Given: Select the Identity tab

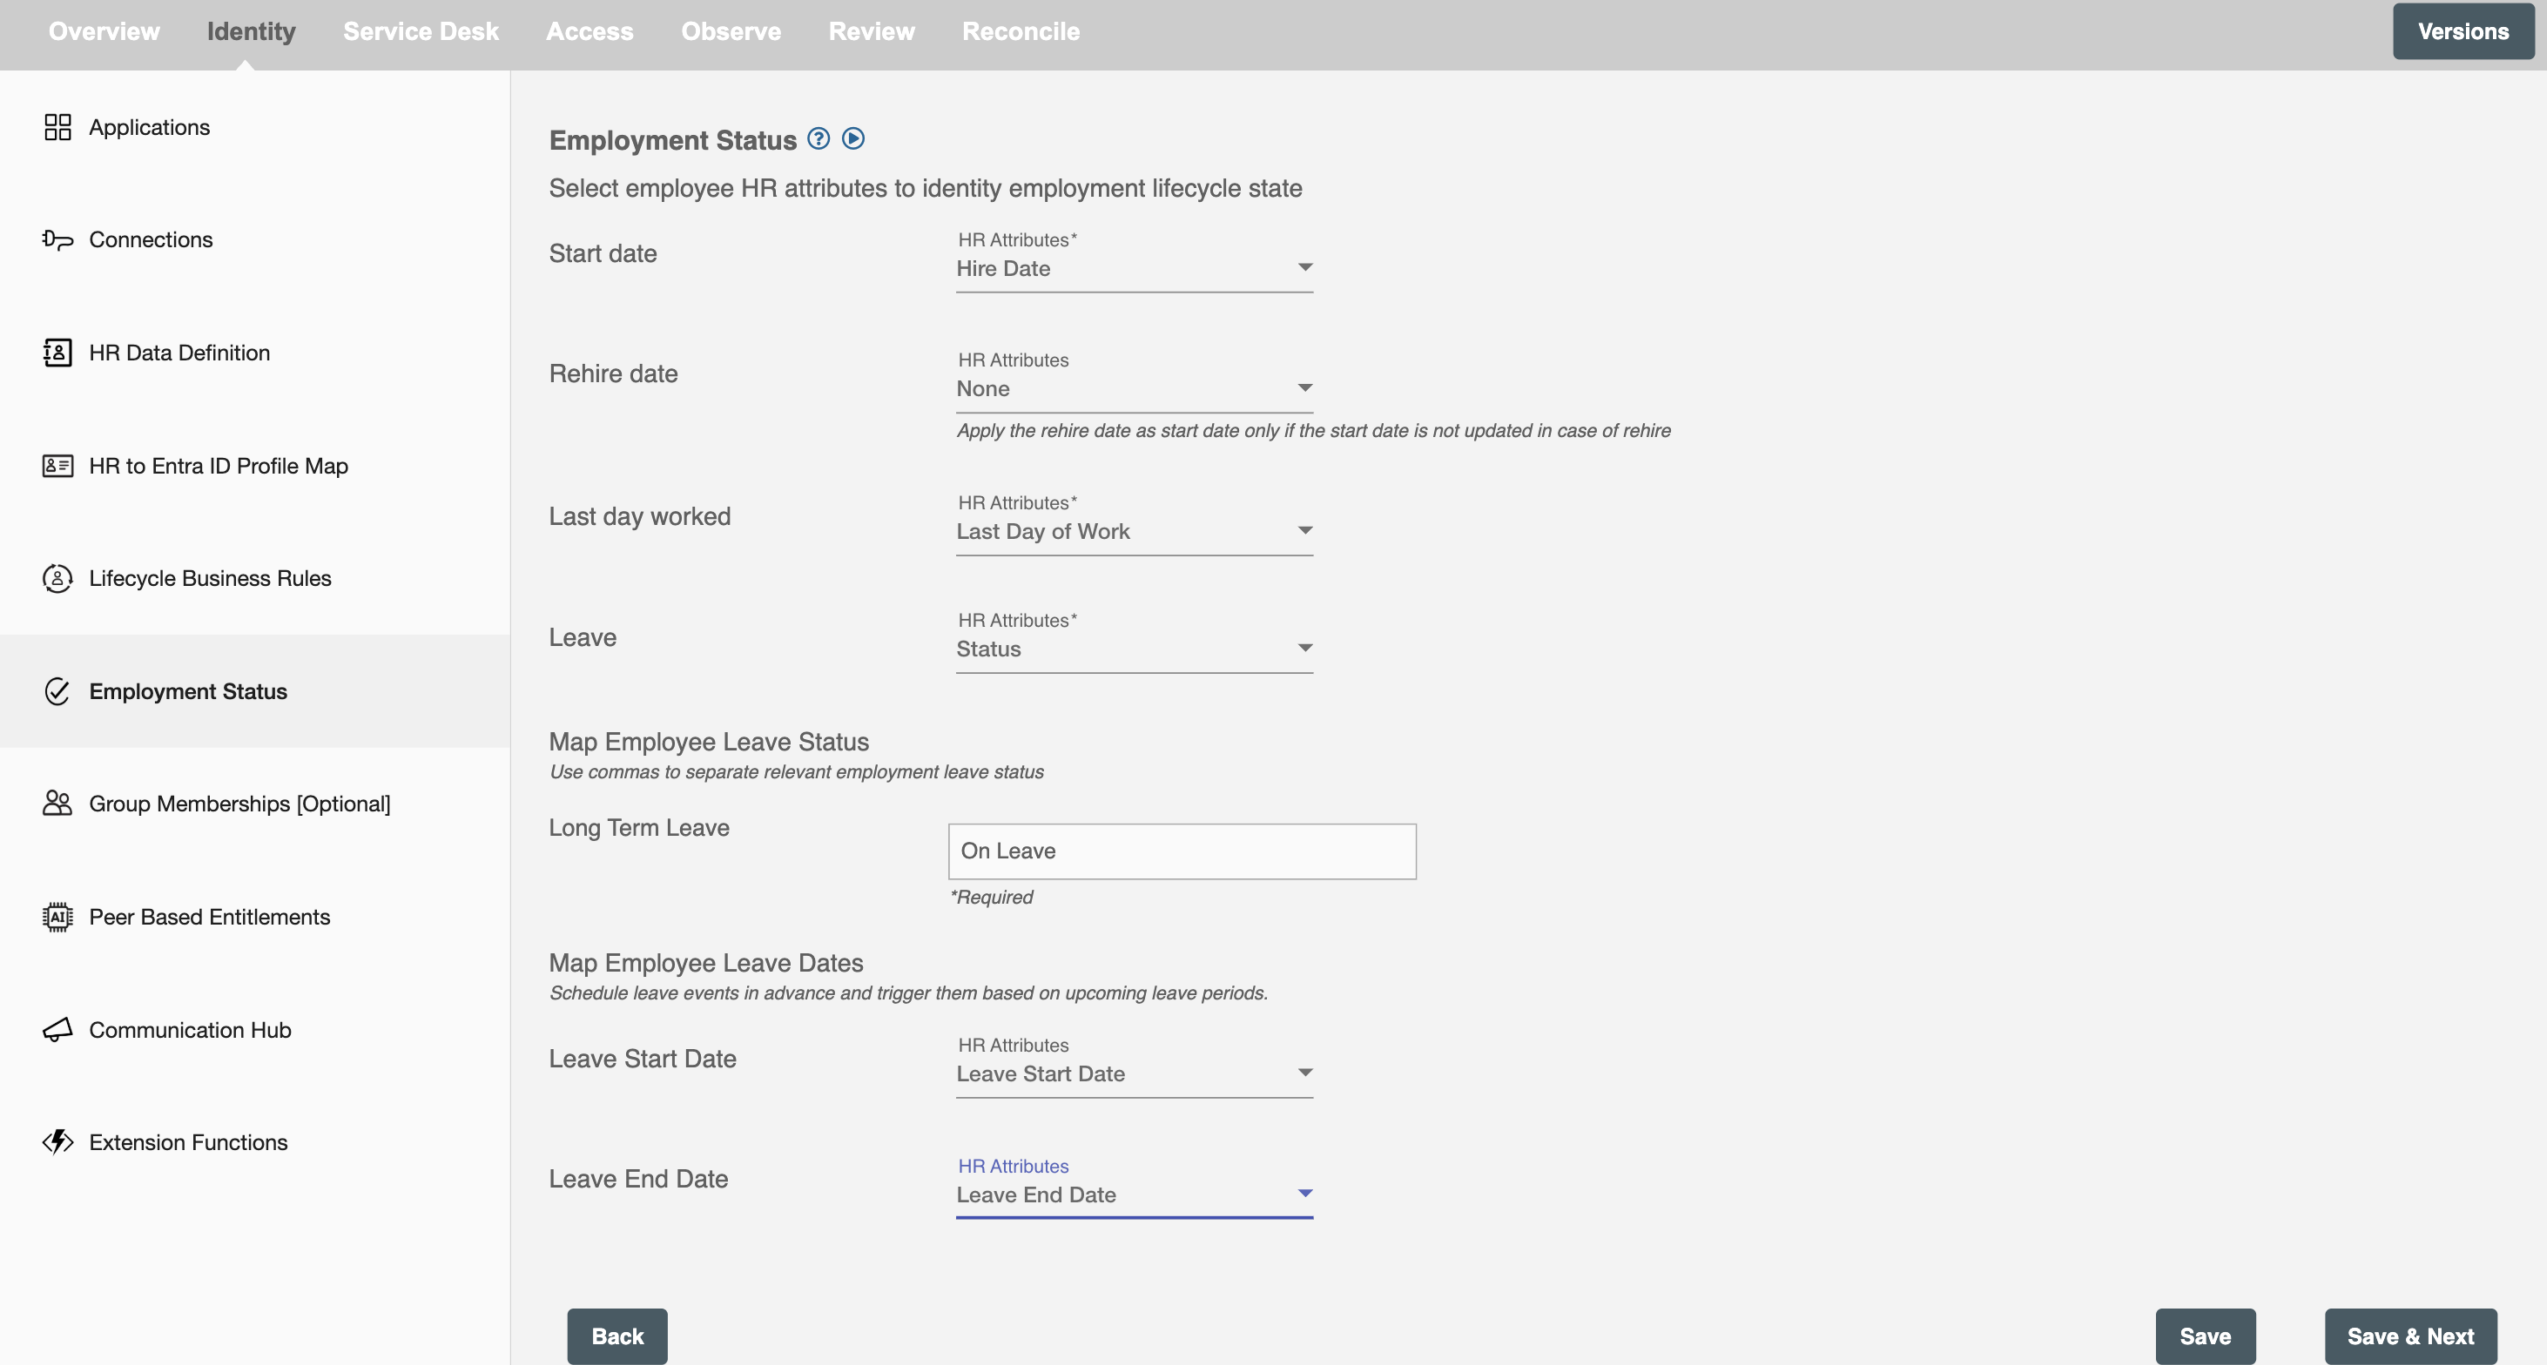Looking at the screenshot, I should 251,32.
